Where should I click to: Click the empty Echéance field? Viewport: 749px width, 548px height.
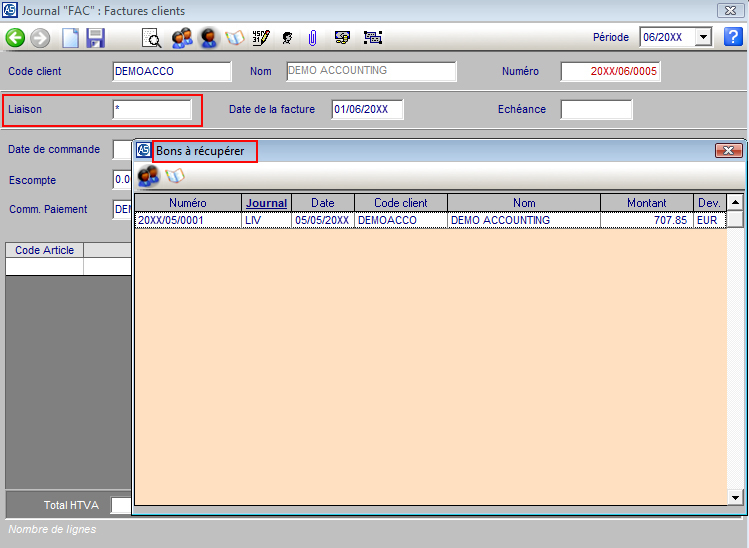coord(596,109)
